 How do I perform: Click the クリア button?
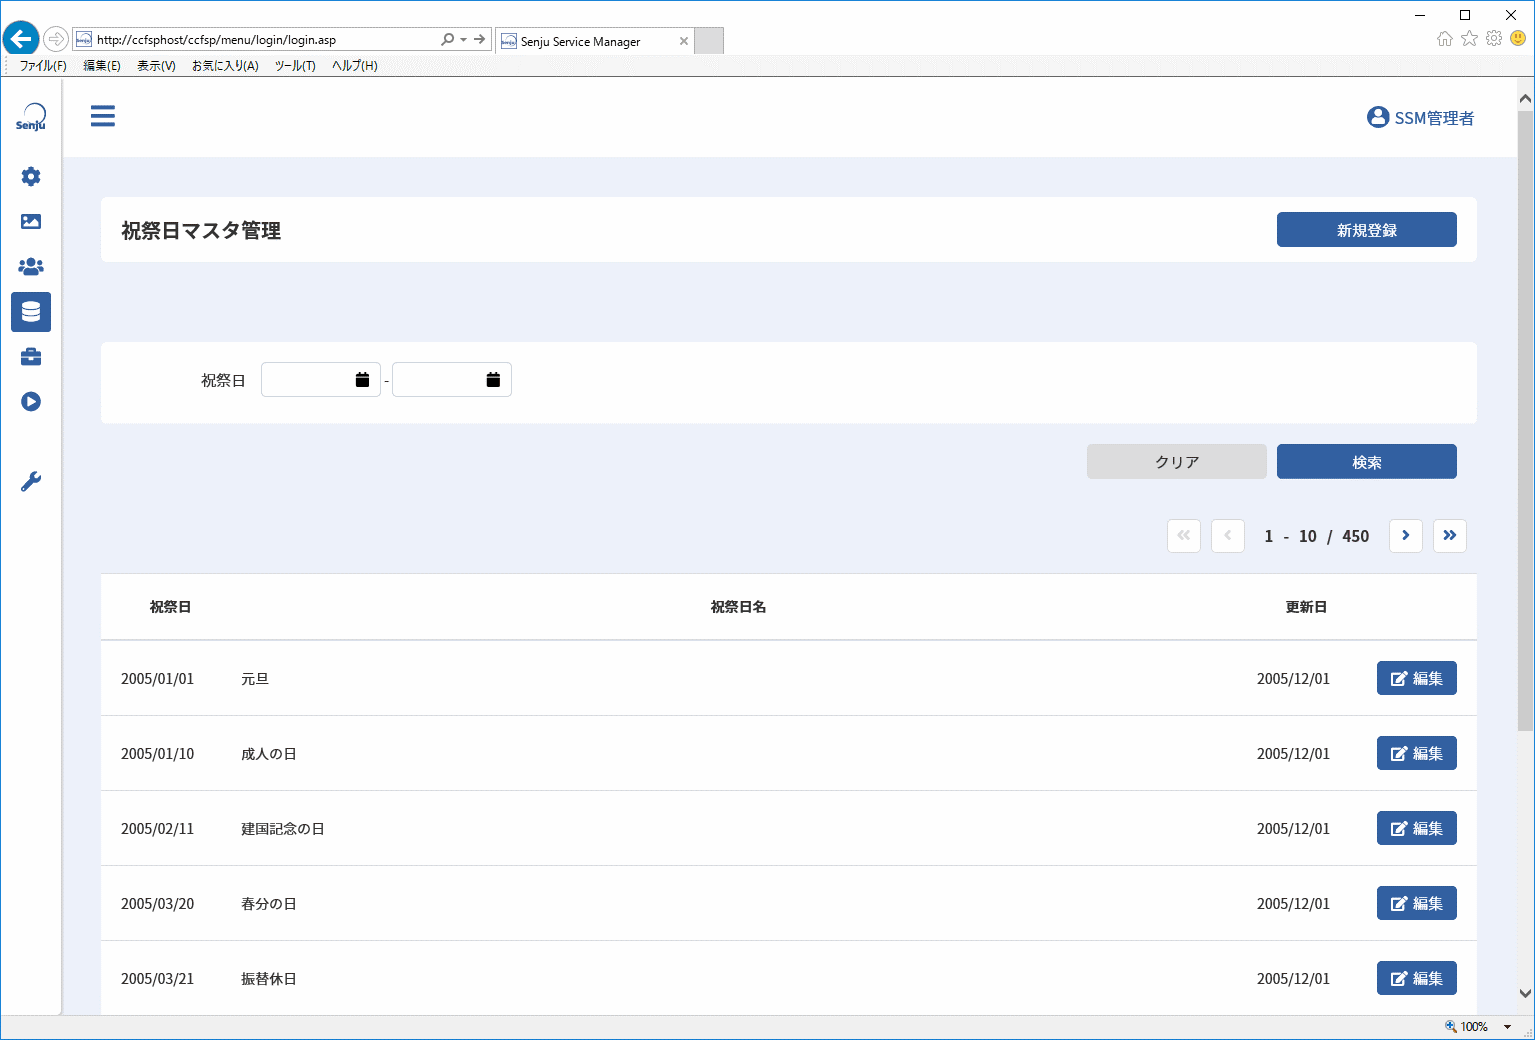pyautogui.click(x=1177, y=462)
